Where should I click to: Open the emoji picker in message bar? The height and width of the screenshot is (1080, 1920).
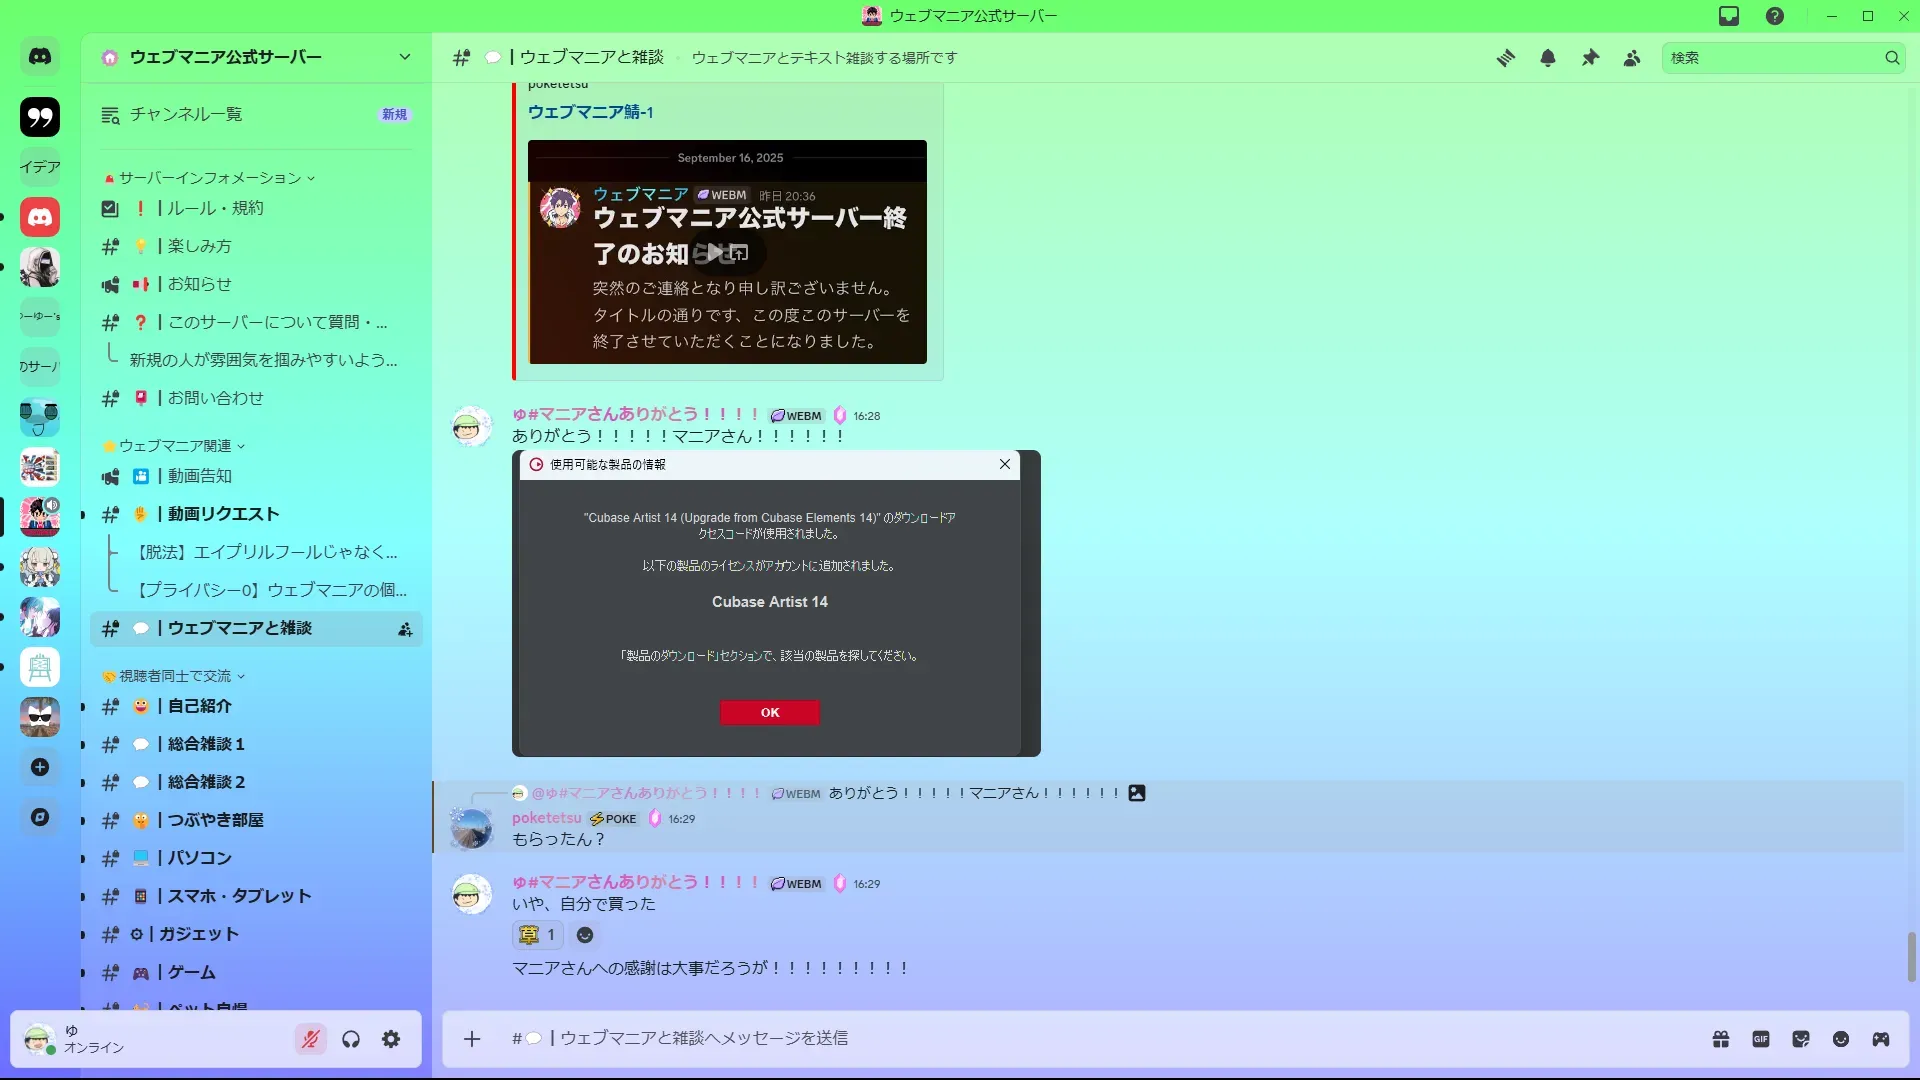tap(1841, 1039)
